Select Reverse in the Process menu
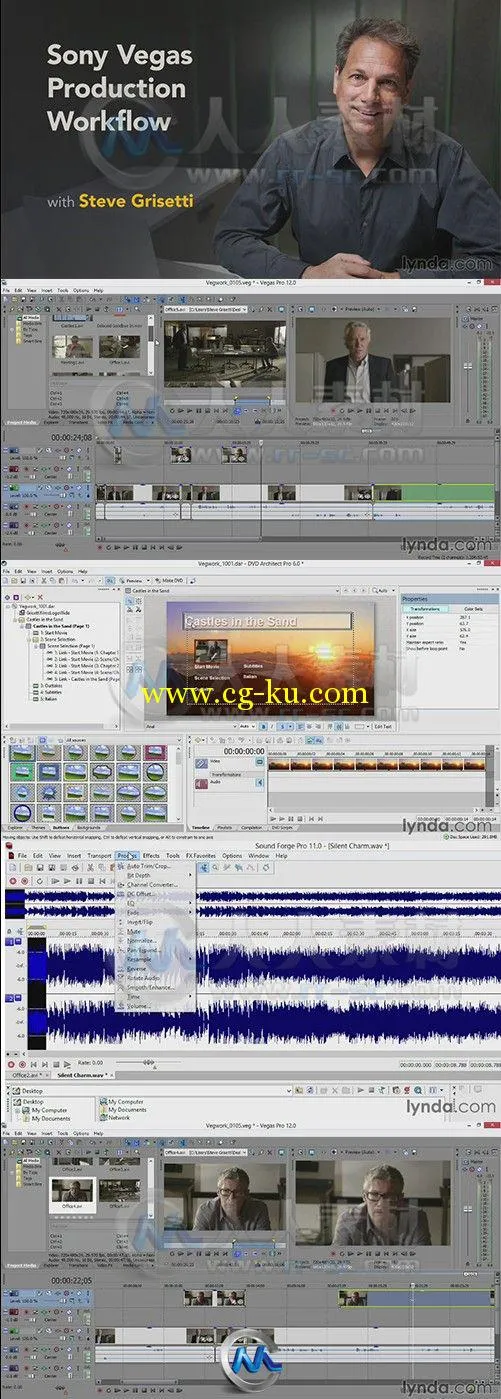501x1399 pixels. point(137,969)
